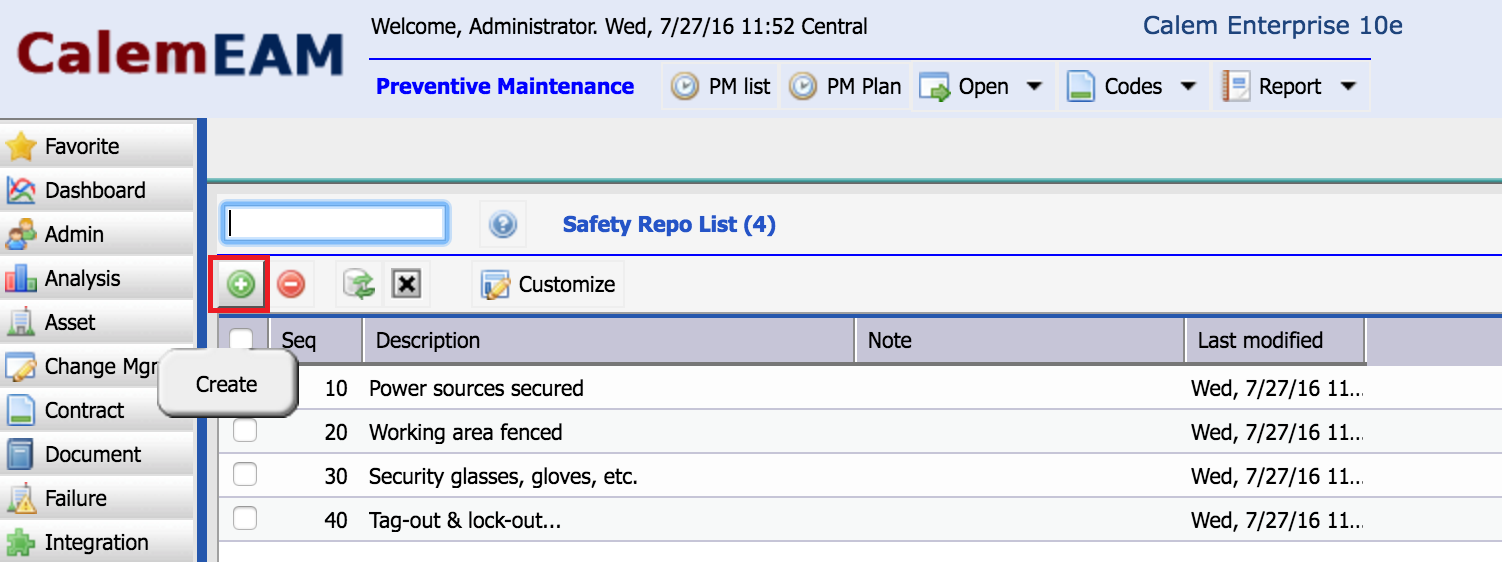Expand the Report dropdown arrow
1502x562 pixels.
coord(1348,87)
